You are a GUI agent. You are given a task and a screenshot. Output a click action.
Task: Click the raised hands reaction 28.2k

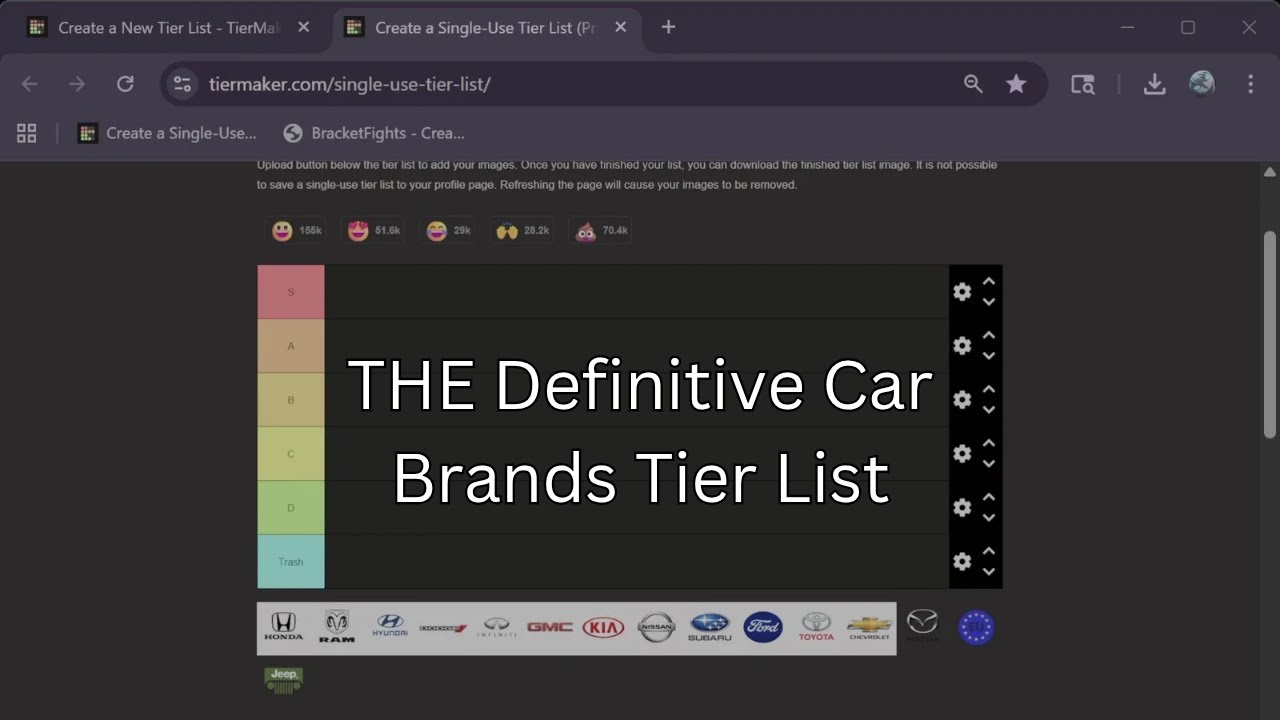click(521, 231)
